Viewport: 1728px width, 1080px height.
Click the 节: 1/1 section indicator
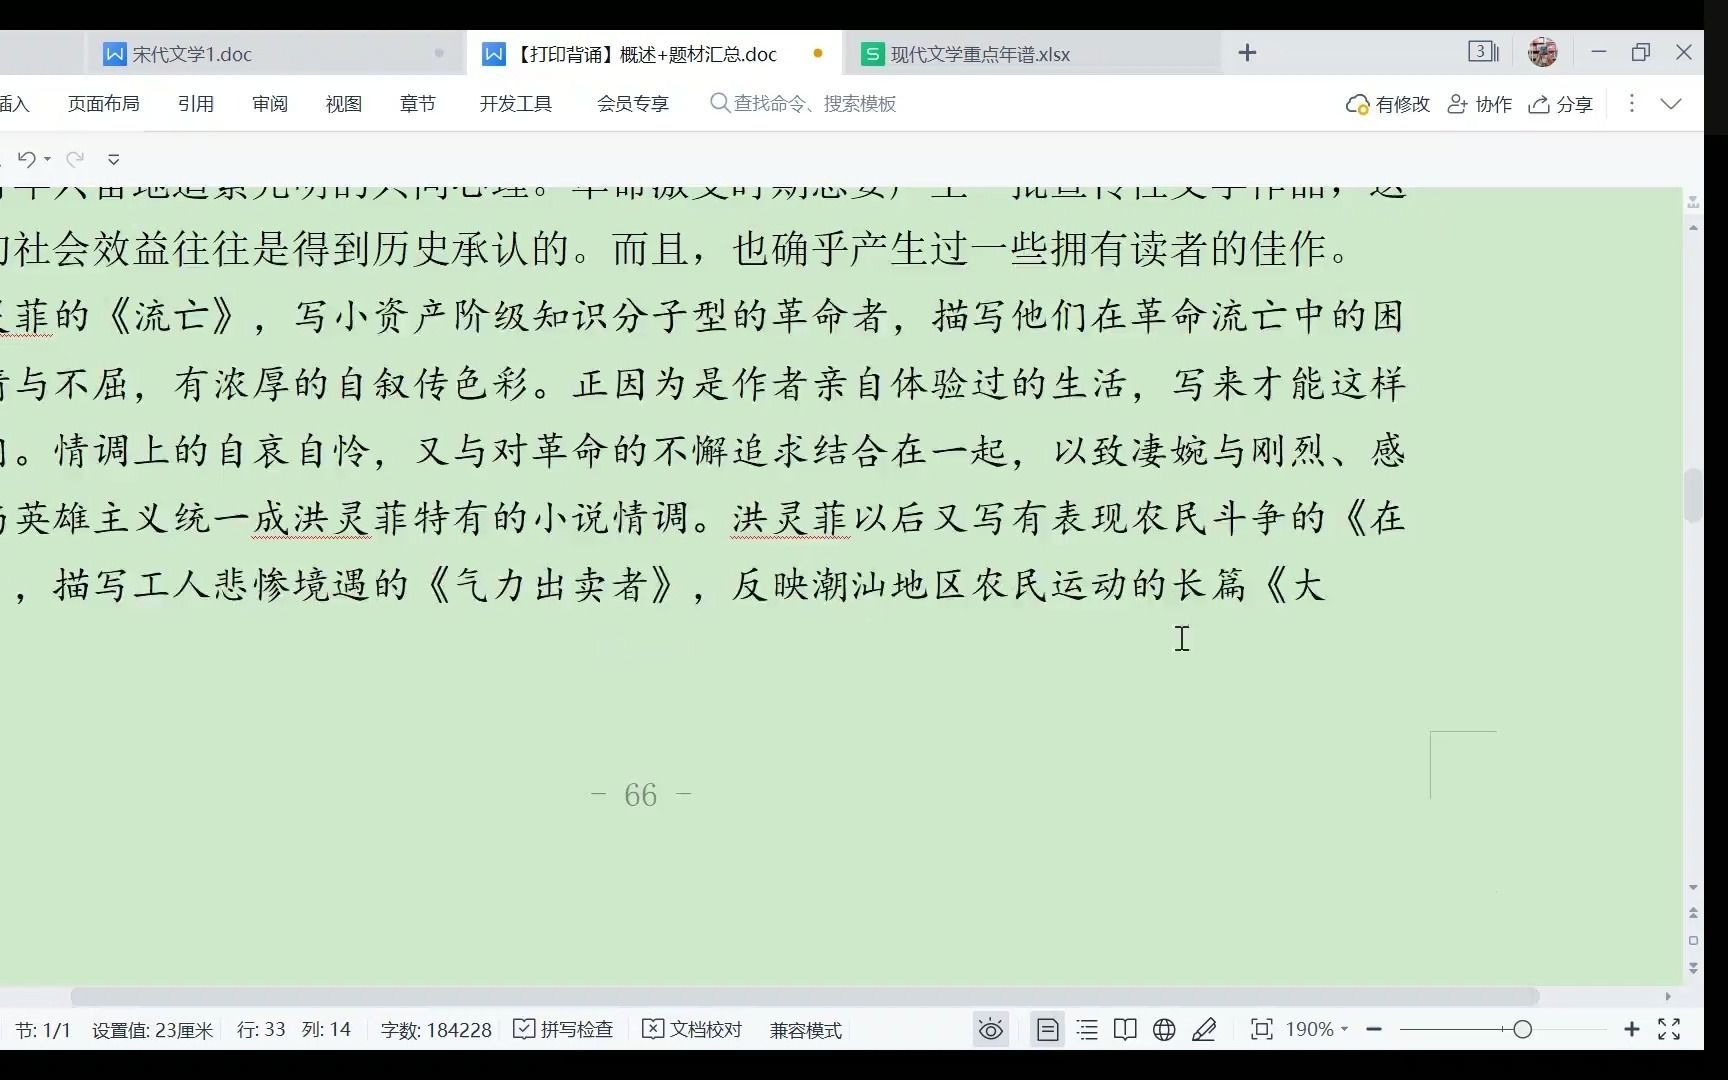pos(43,1030)
